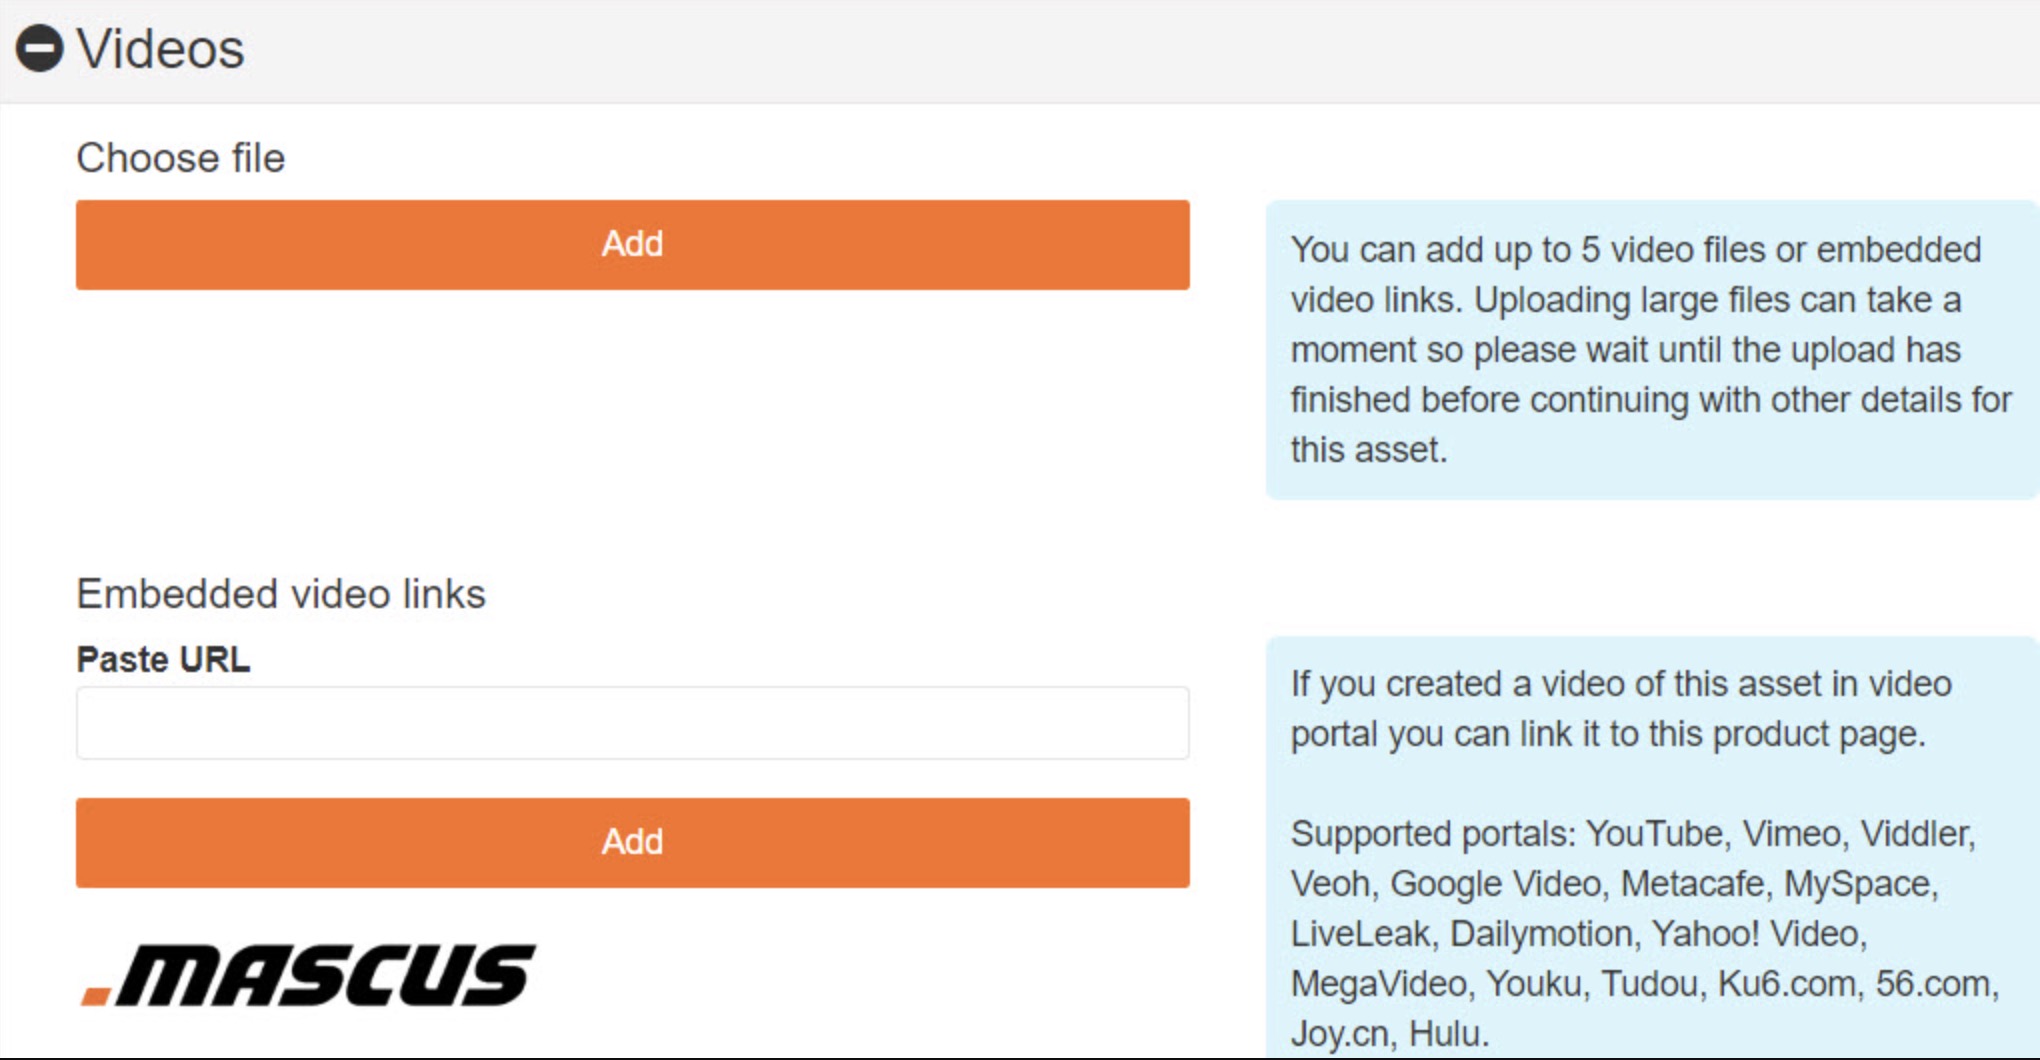Click the Videos section heading text

coord(160,49)
